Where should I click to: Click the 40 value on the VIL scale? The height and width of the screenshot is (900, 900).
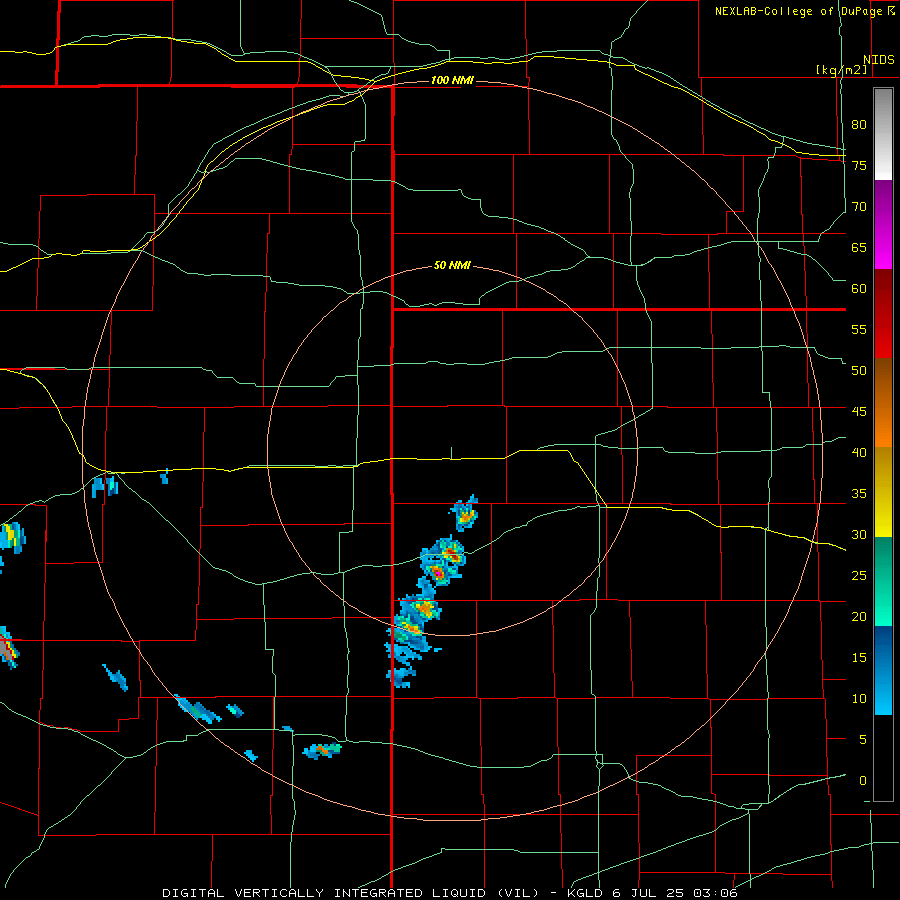click(x=859, y=453)
